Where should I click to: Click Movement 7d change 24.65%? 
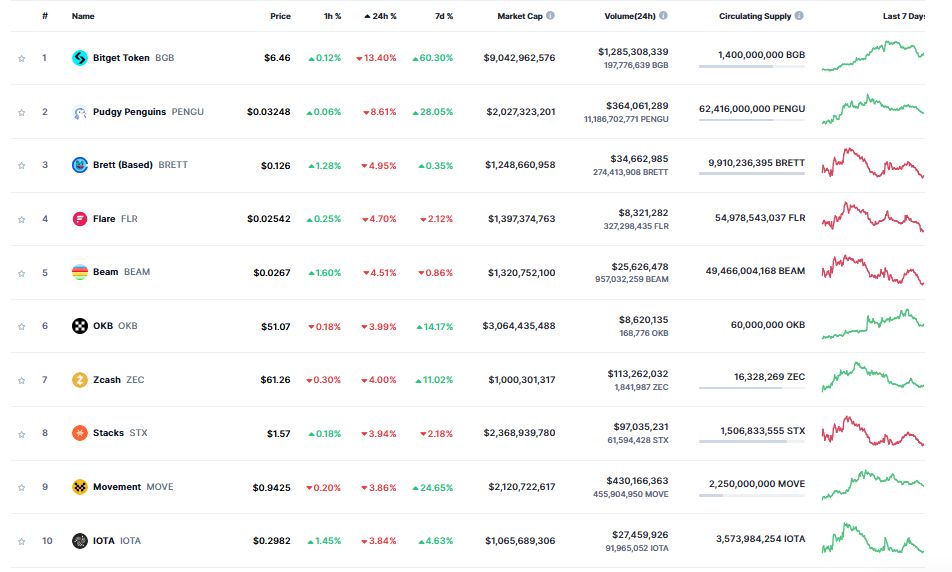tap(433, 488)
